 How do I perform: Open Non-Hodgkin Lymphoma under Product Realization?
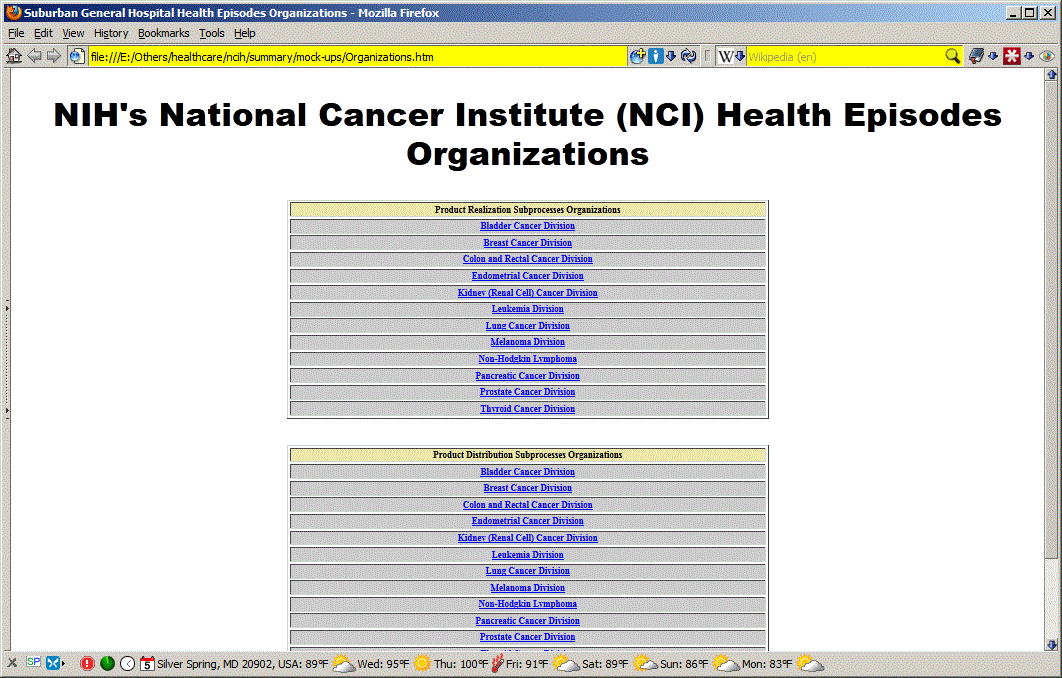pyautogui.click(x=528, y=359)
